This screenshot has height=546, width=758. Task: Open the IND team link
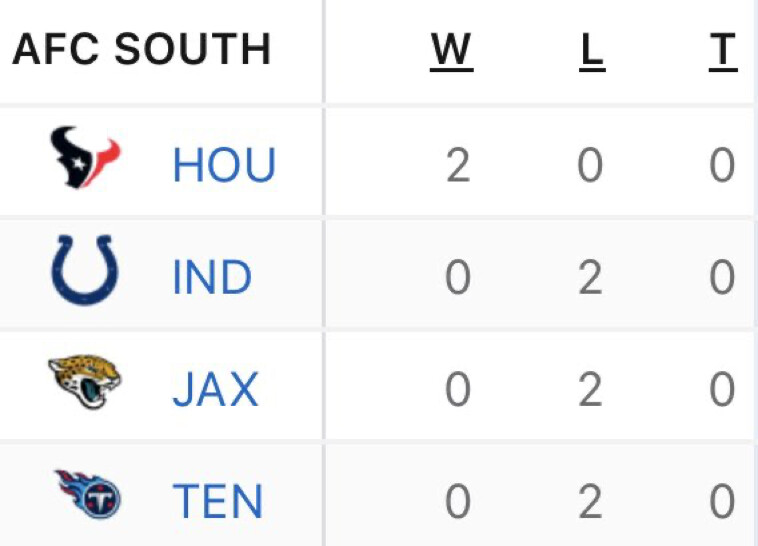coord(212,277)
